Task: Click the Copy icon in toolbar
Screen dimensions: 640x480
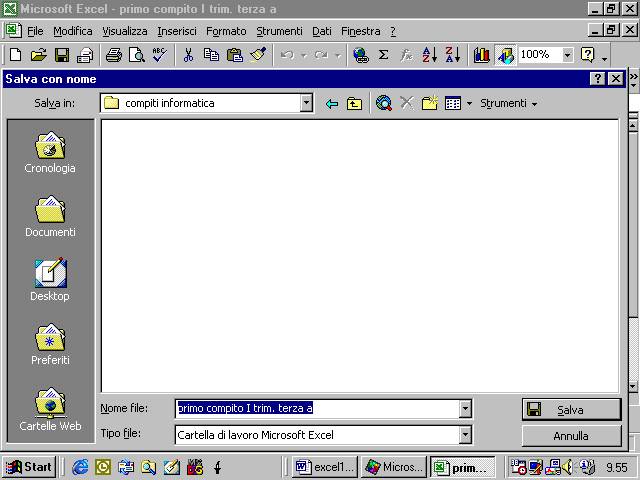Action: (211, 54)
